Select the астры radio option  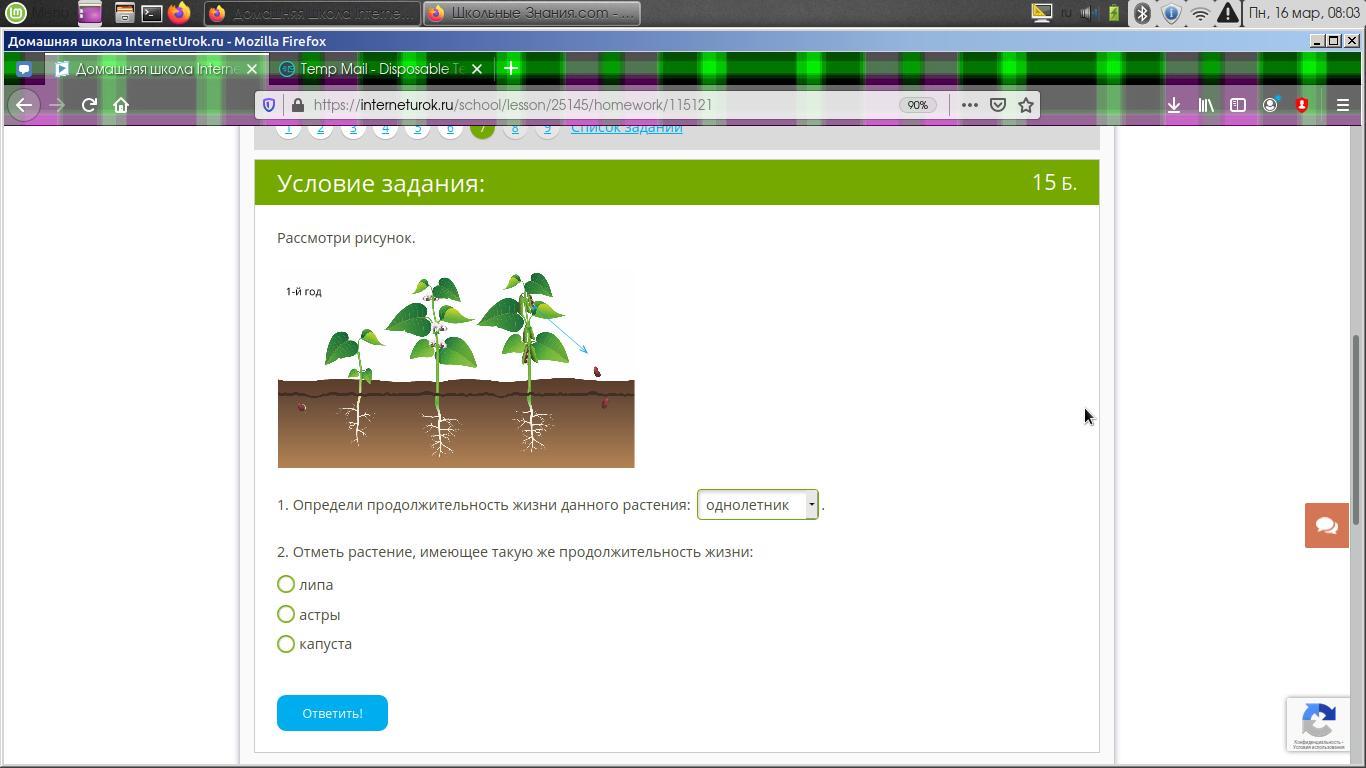click(x=286, y=614)
